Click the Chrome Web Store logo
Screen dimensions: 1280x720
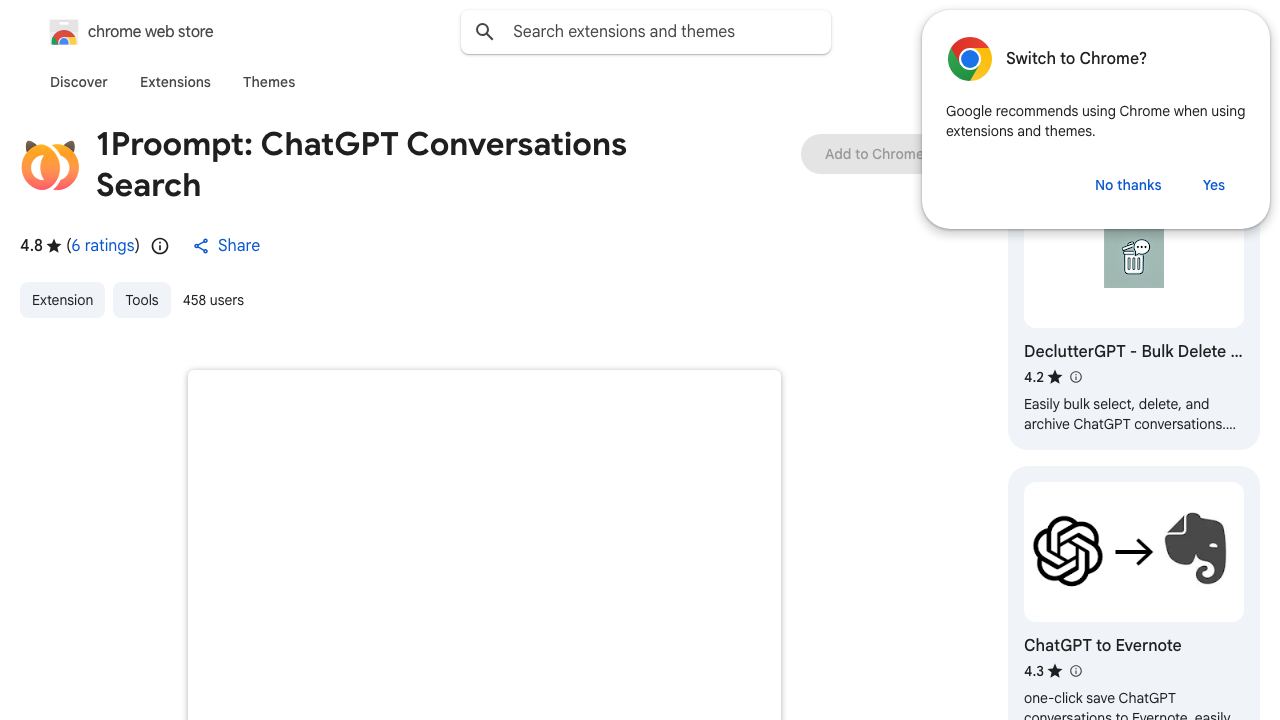coord(64,32)
